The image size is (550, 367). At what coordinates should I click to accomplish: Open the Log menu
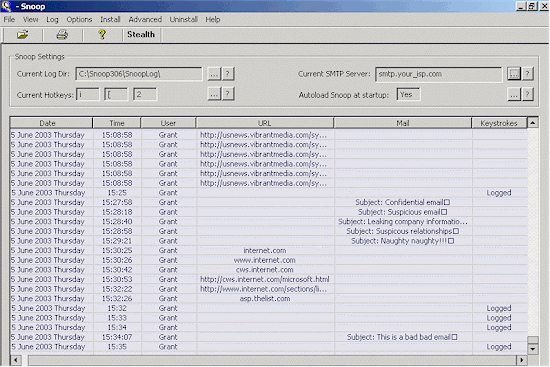coord(52,20)
